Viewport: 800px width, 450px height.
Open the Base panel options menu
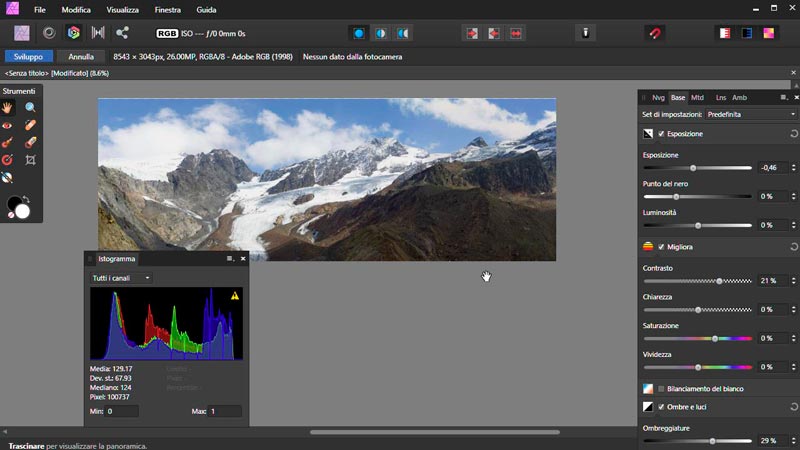click(x=784, y=97)
